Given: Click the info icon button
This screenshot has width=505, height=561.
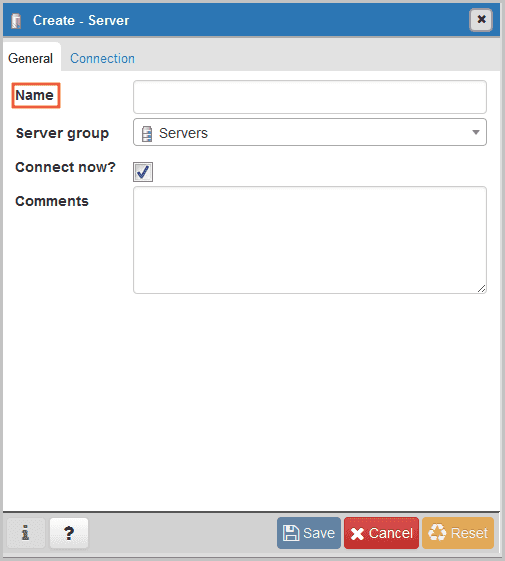Looking at the screenshot, I should pyautogui.click(x=26, y=533).
